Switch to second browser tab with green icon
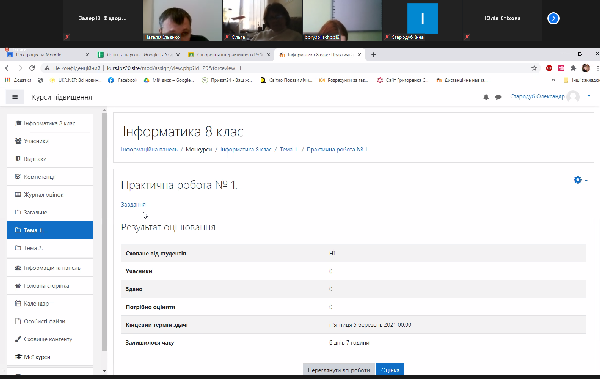This screenshot has width=600, height=379. [139, 55]
